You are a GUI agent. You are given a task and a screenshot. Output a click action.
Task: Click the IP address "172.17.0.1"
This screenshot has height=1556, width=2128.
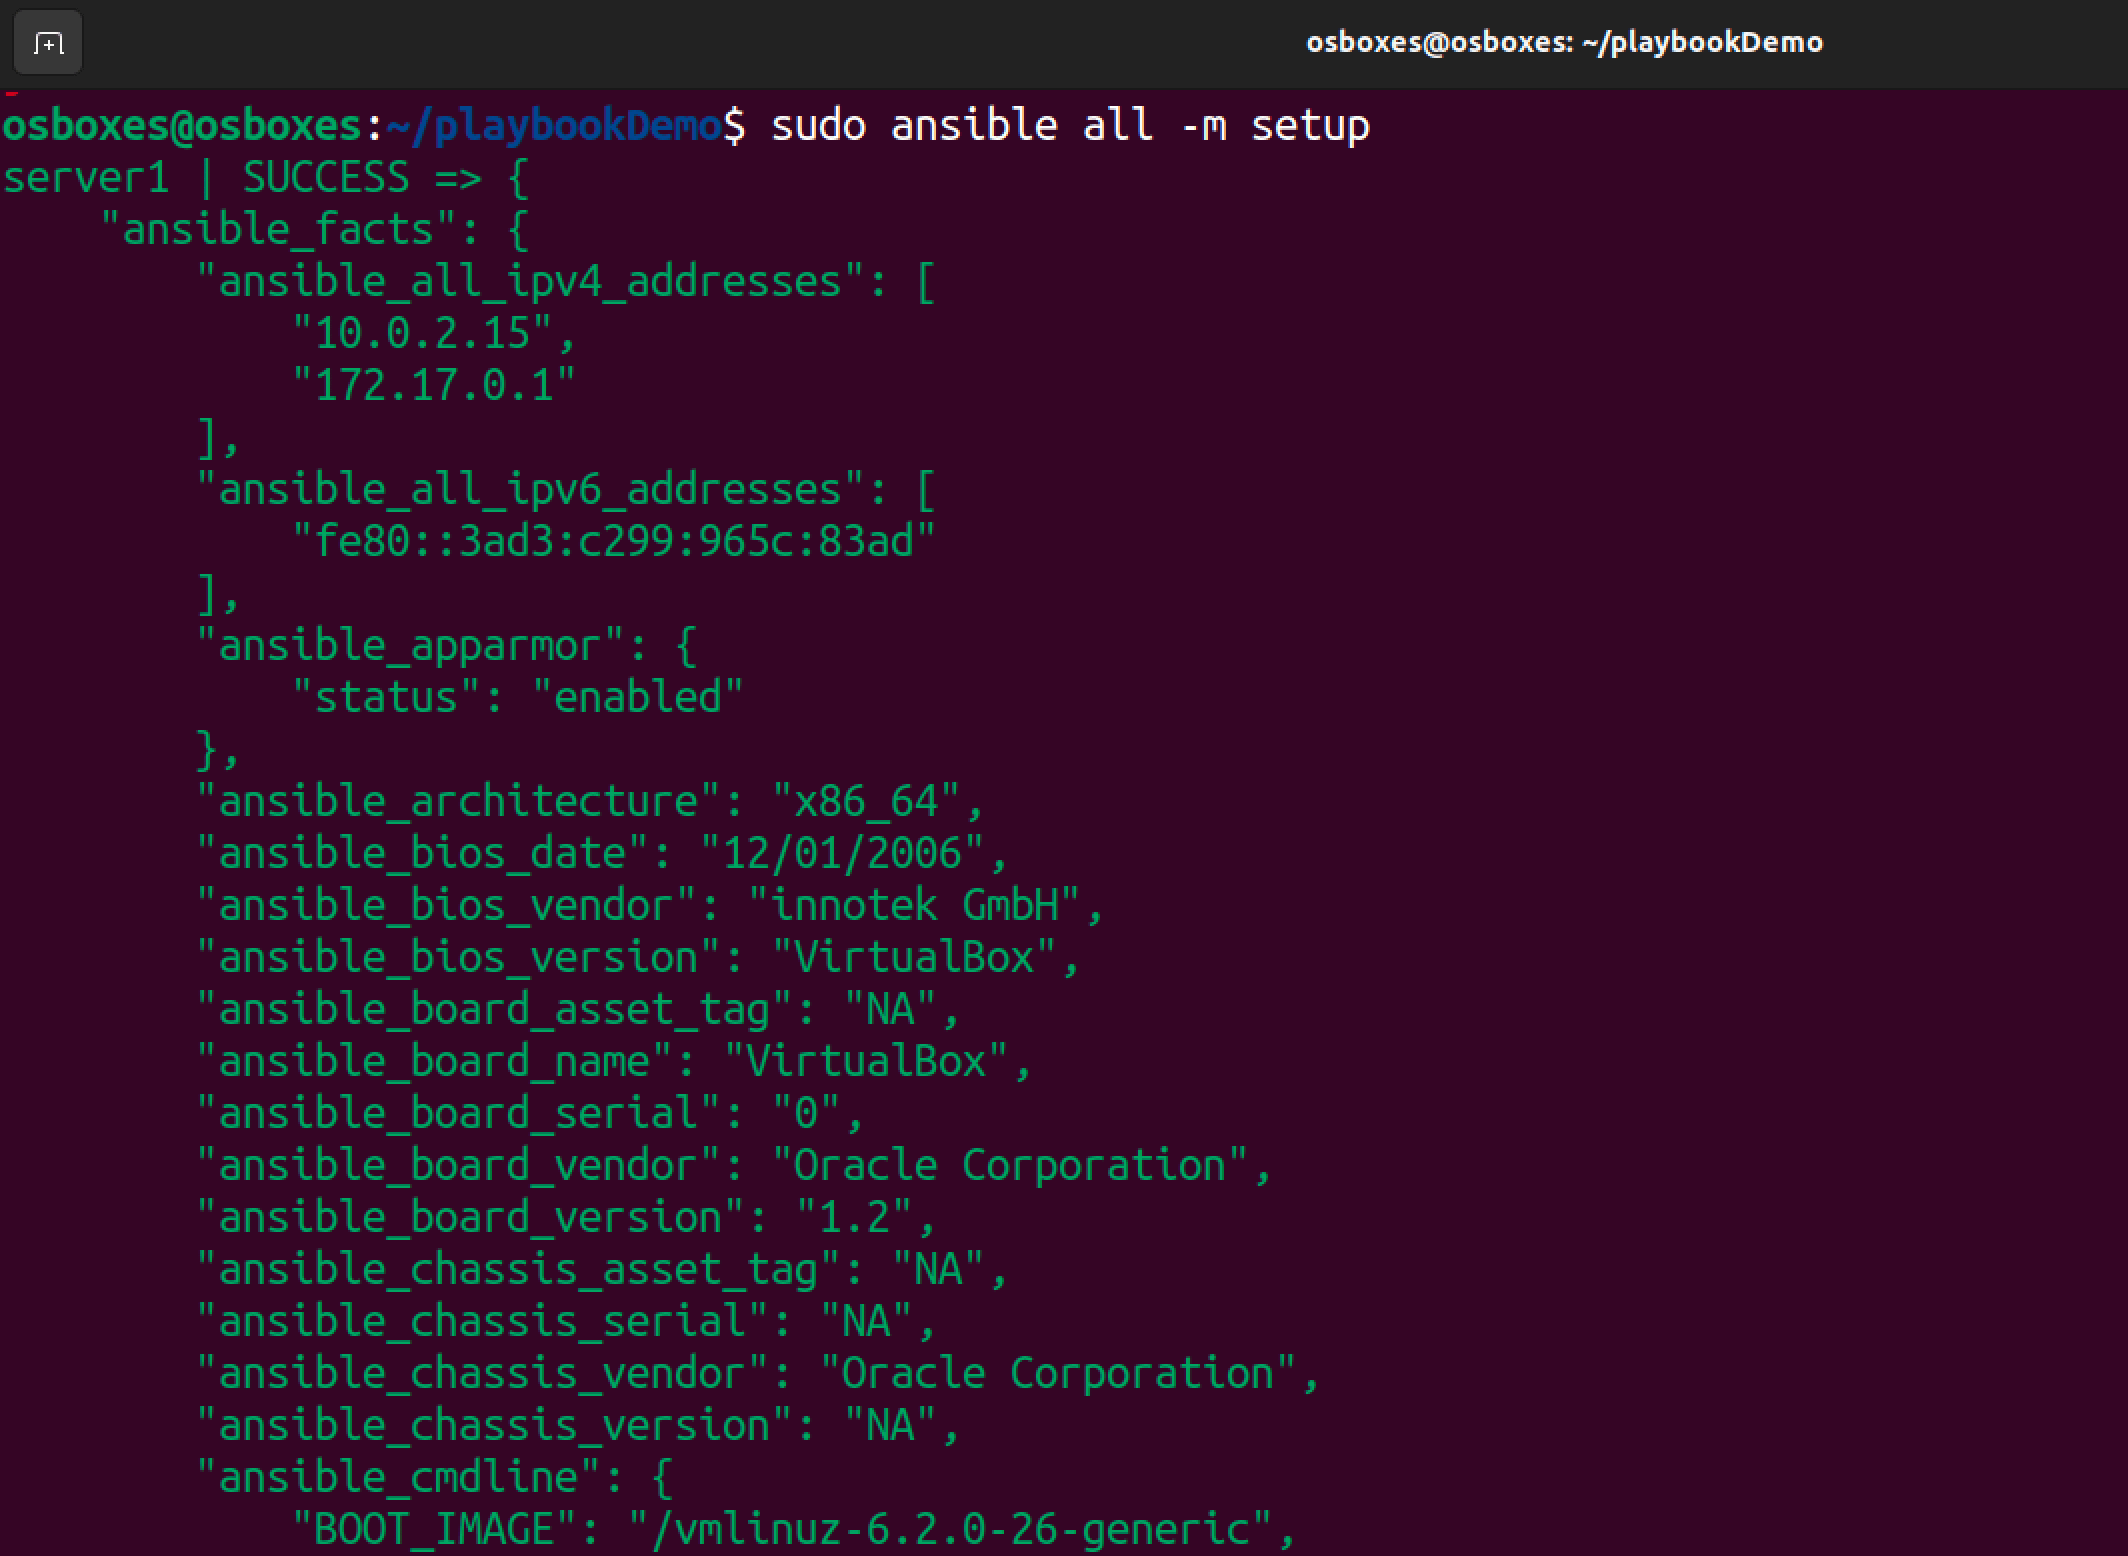point(434,386)
